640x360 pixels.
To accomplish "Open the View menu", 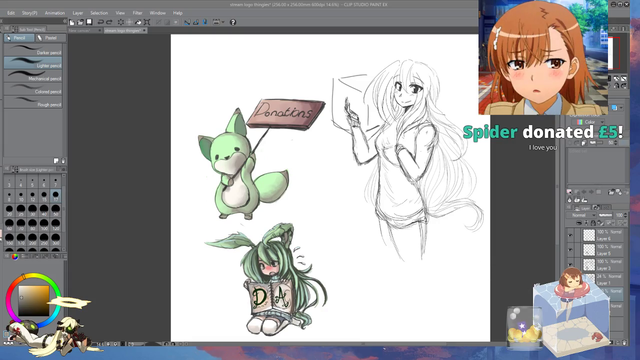I will tap(120, 13).
